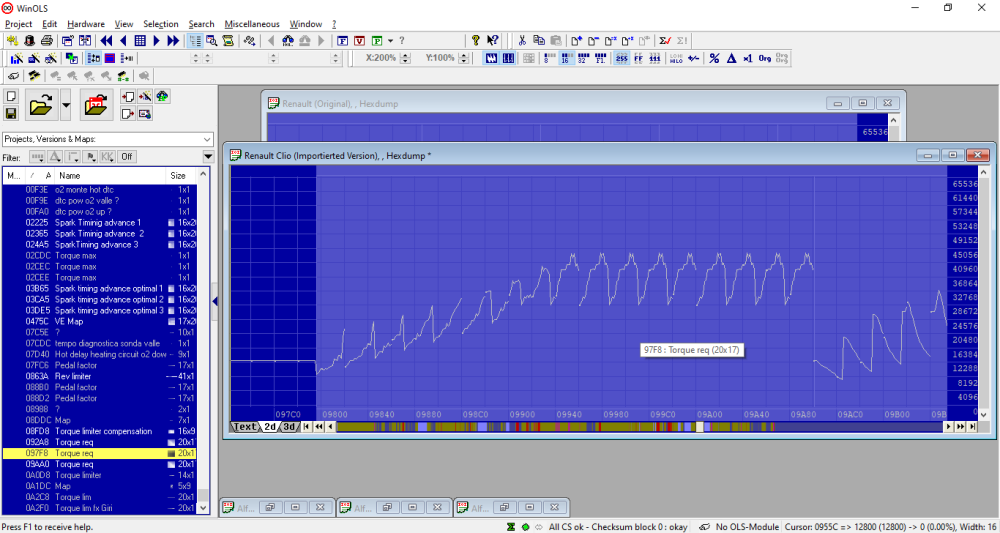Turn the filter Off button
Image resolution: width=1000 pixels, height=533 pixels.
point(128,157)
